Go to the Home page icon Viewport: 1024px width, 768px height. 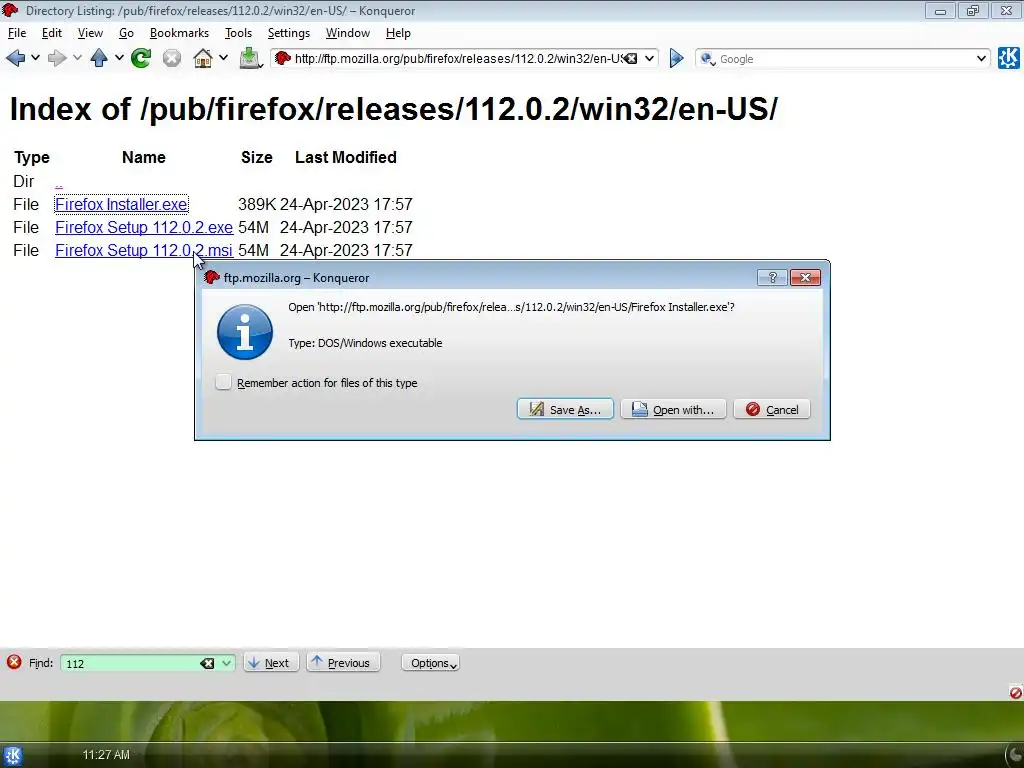pos(203,58)
